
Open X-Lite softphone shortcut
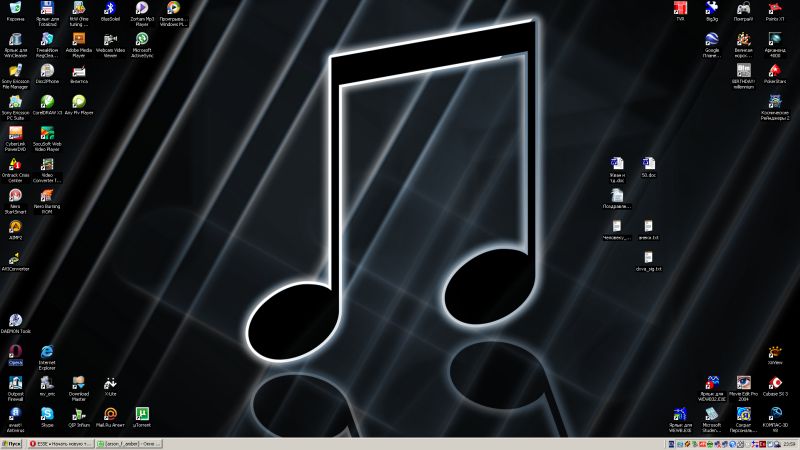[110, 386]
